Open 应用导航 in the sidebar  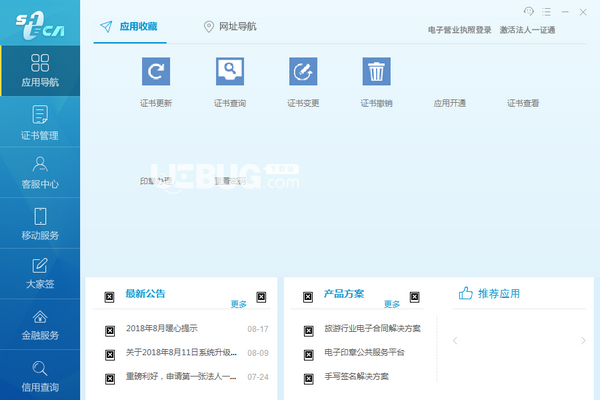[40, 71]
